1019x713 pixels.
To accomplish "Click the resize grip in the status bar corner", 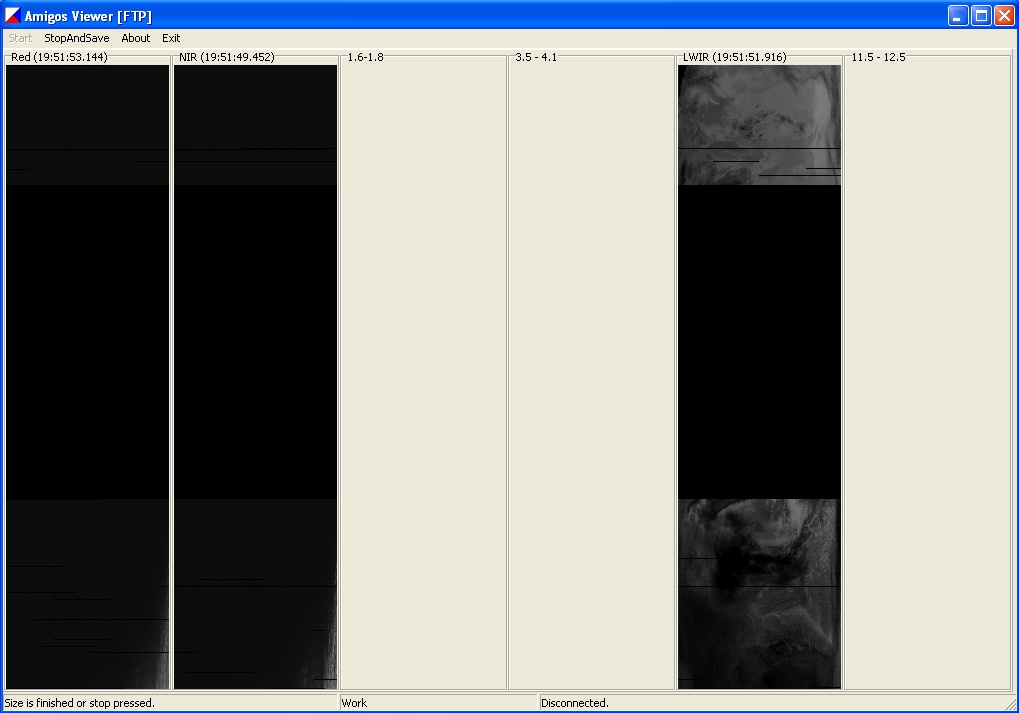I will tap(1011, 705).
